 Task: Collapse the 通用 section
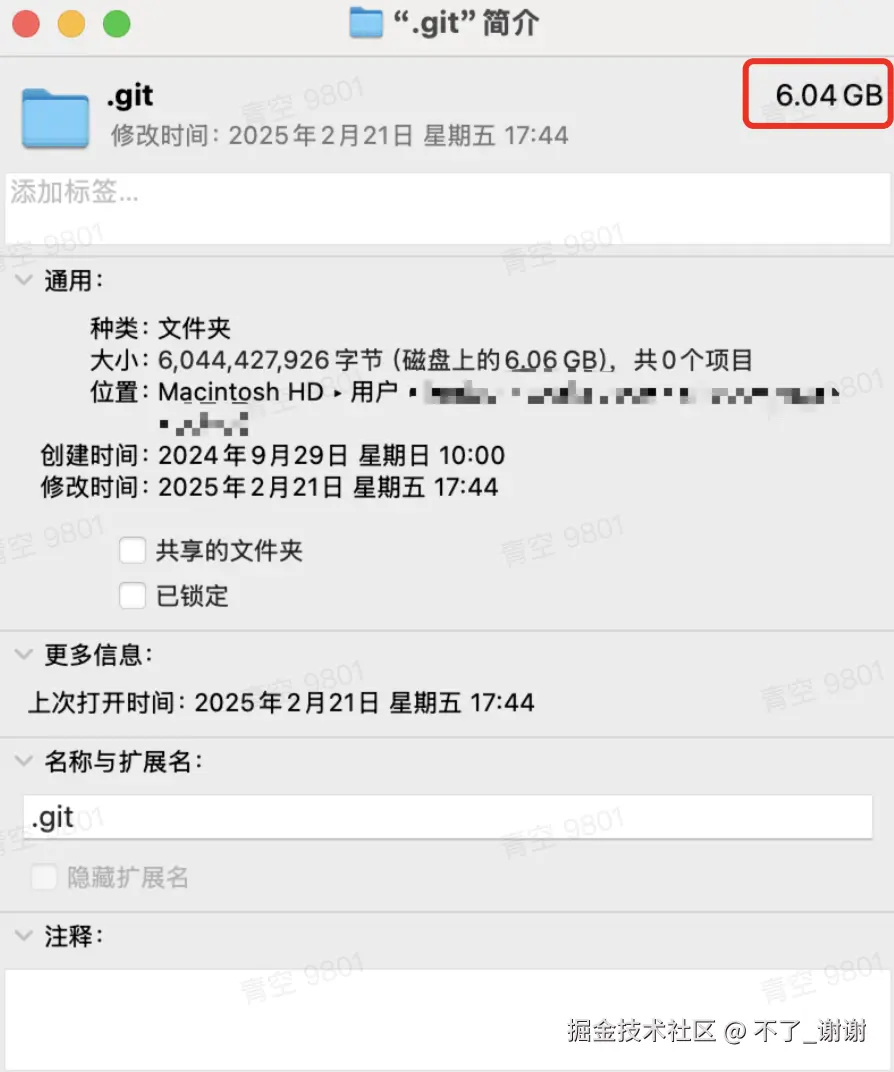[24, 280]
